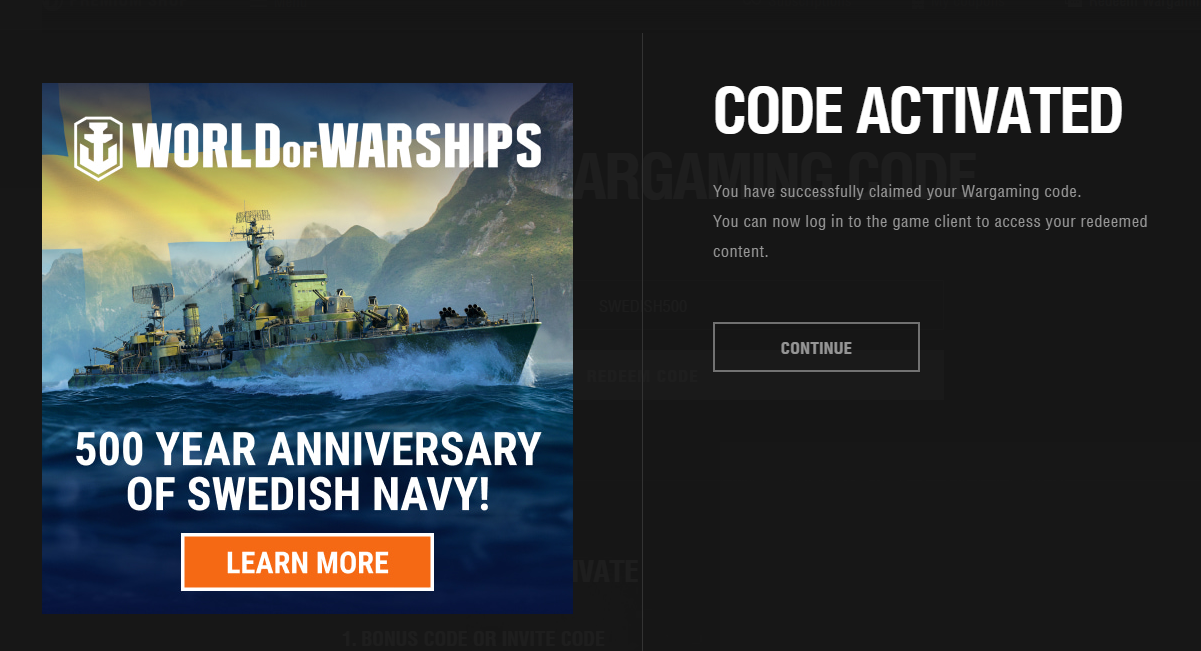Click the WORLD OF WARSHIPS wordmark text

tap(337, 146)
